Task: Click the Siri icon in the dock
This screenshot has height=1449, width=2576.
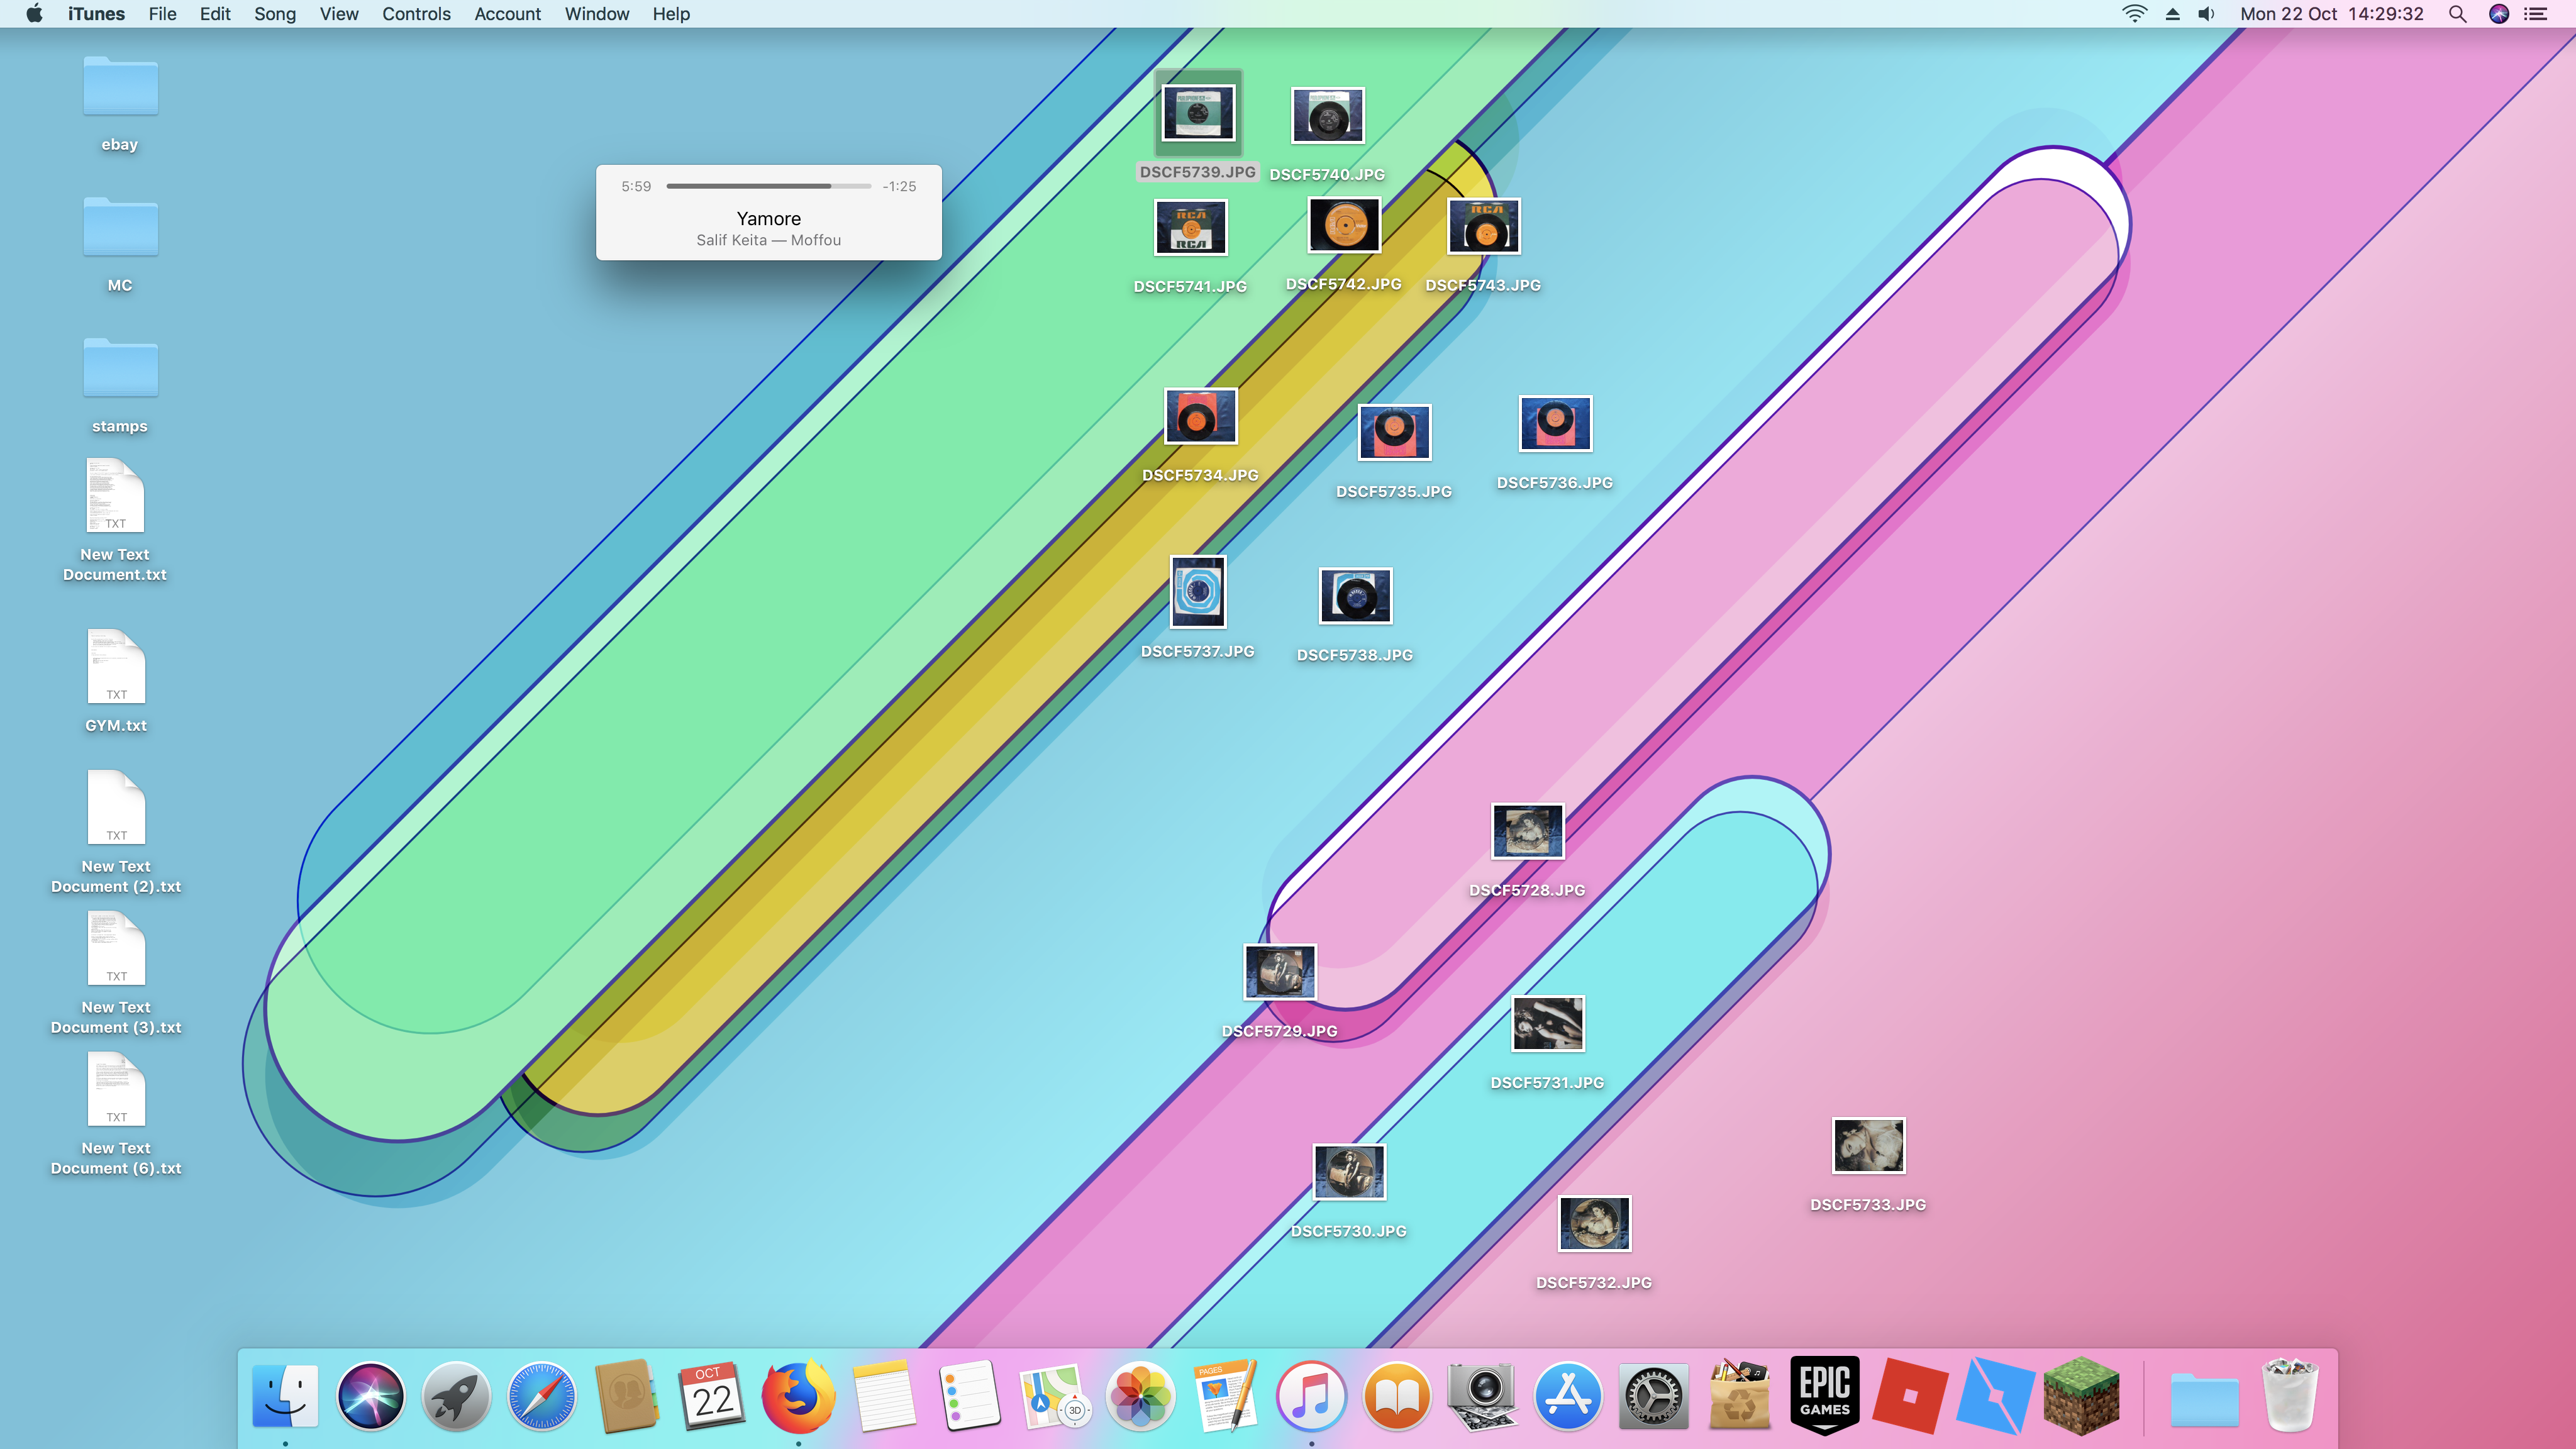Action: tap(370, 1396)
